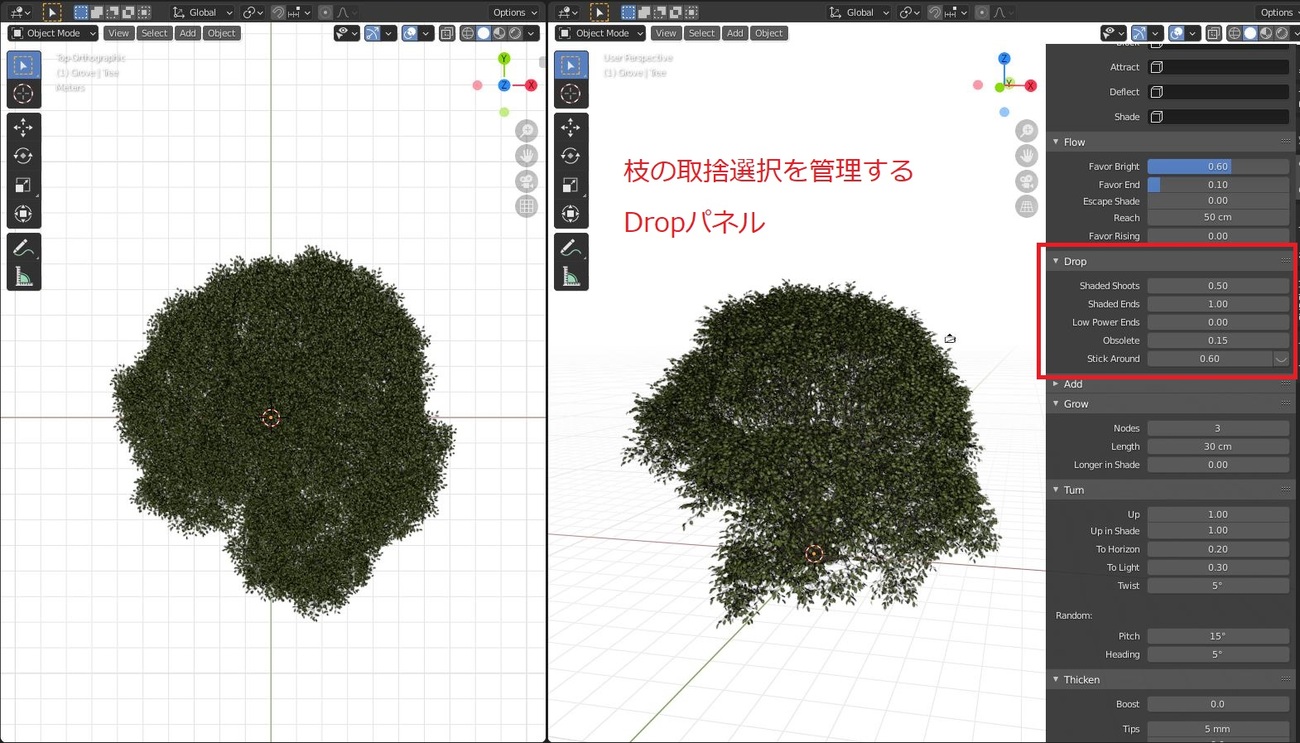Open the Object Mode dropdown in left viewport

tap(53, 33)
